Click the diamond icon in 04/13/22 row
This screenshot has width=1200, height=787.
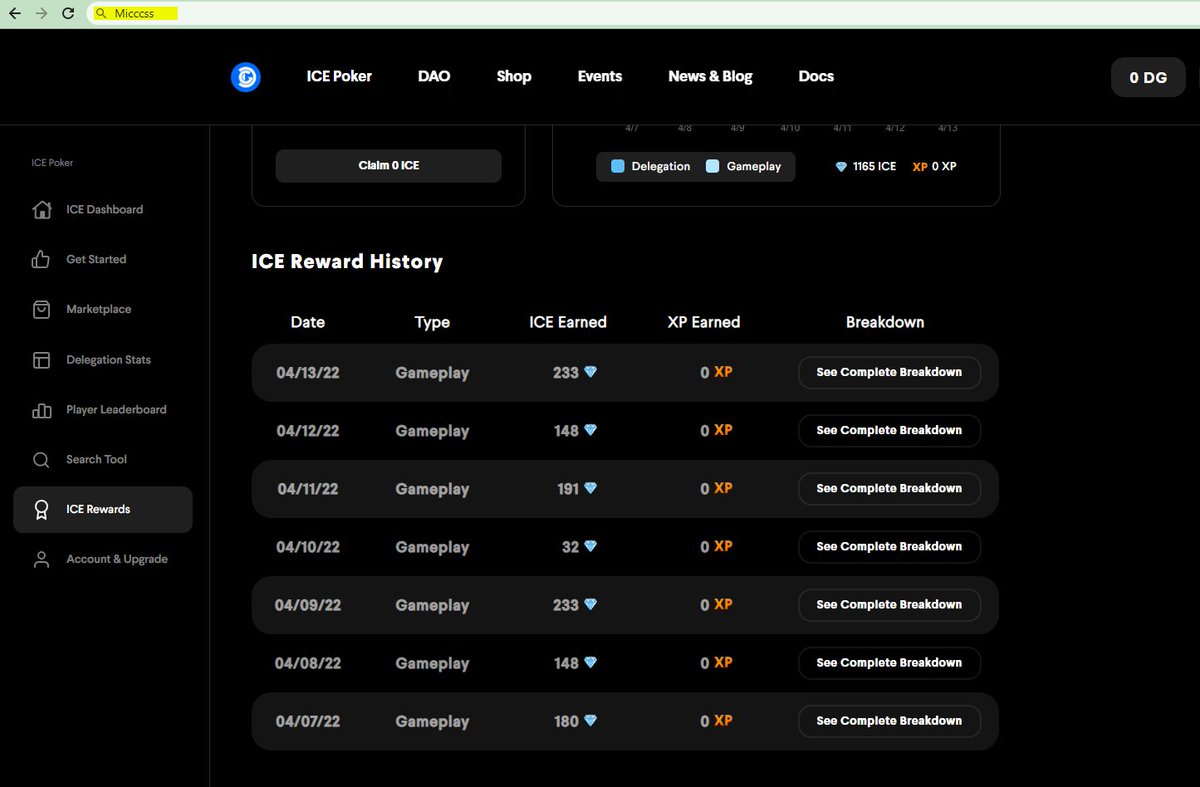591,372
